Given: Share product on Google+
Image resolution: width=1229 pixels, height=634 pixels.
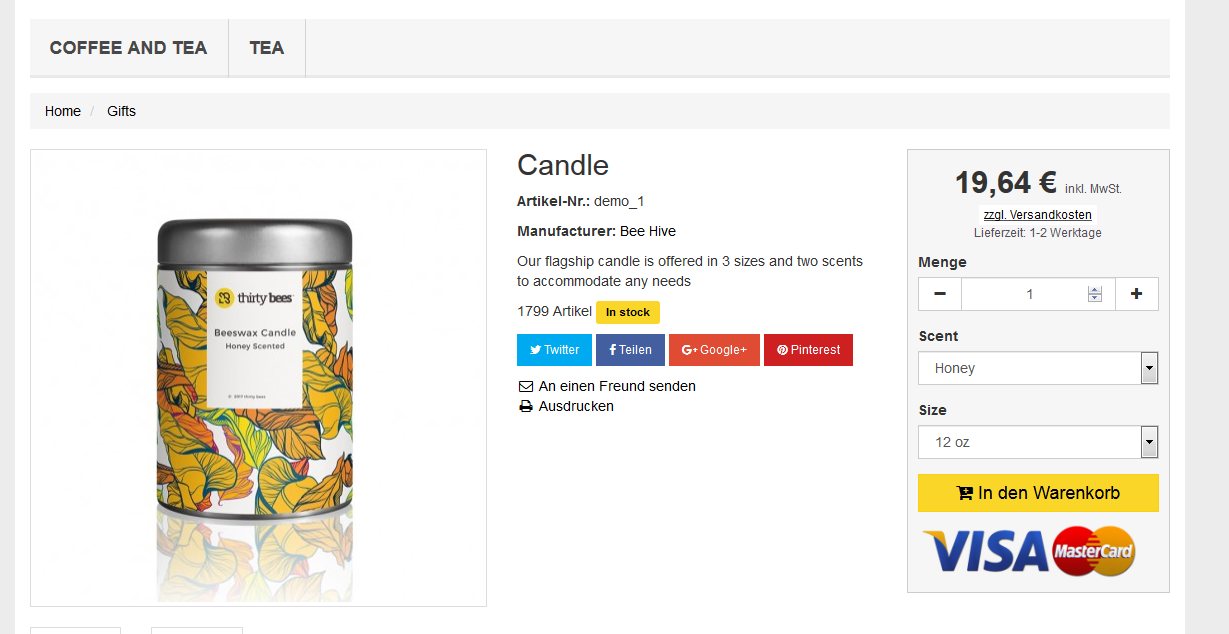Looking at the screenshot, I should click(714, 350).
